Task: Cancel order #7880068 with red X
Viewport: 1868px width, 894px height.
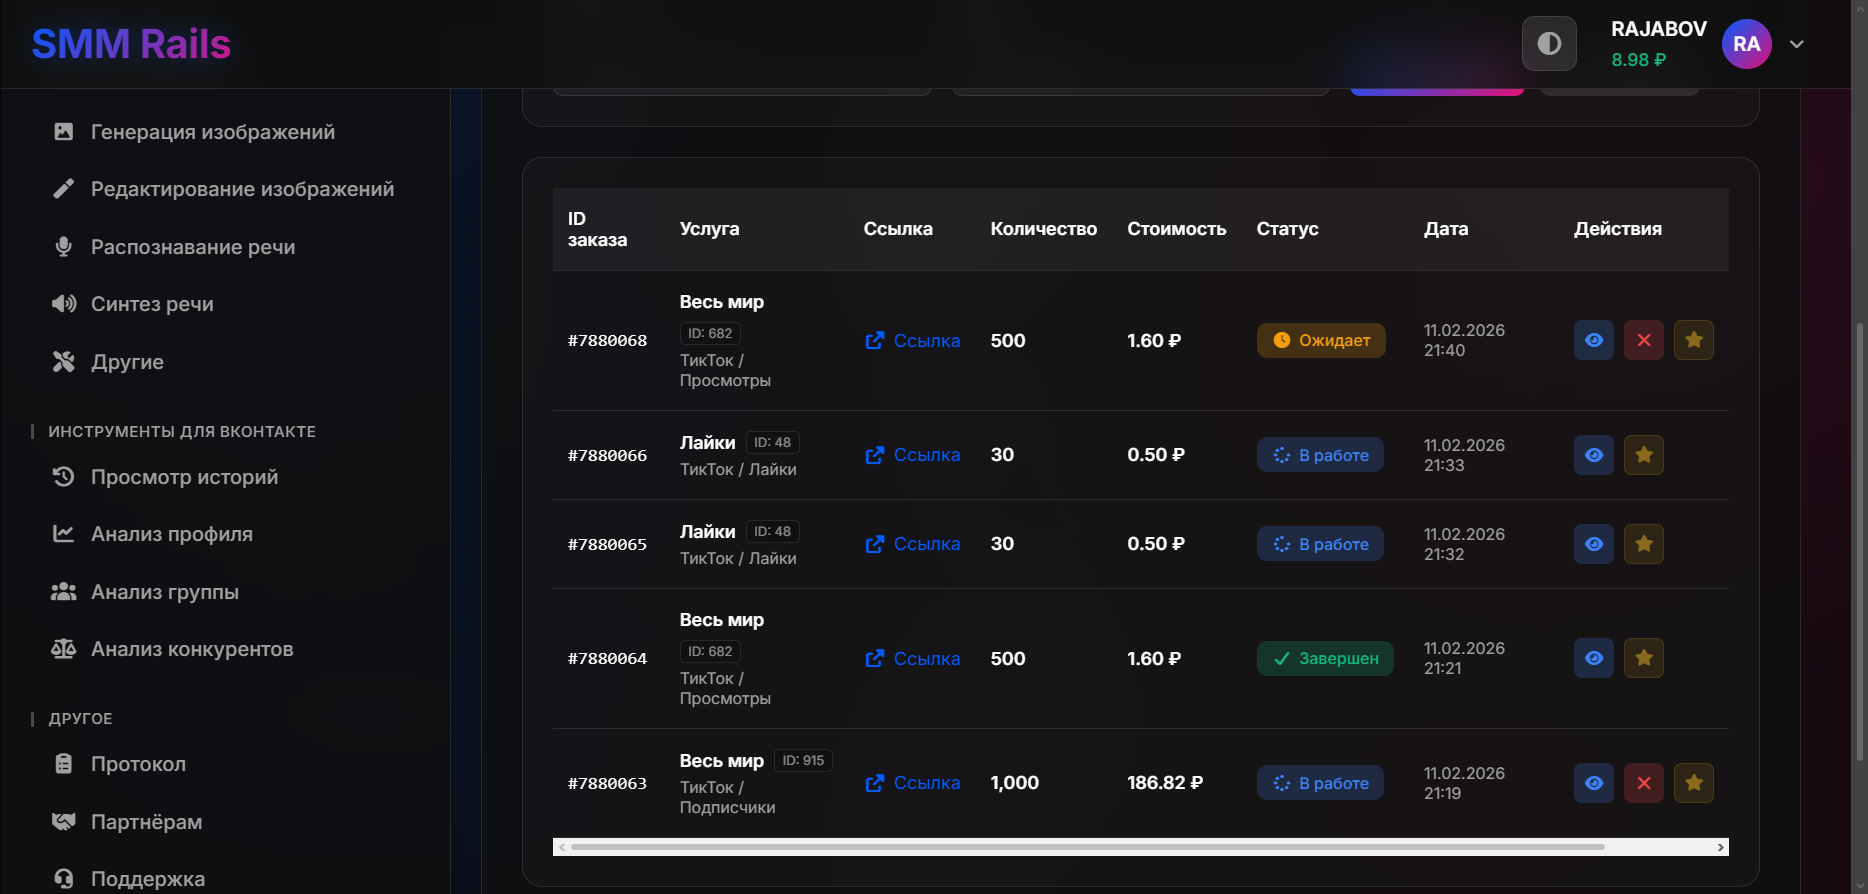Action: coord(1644,340)
